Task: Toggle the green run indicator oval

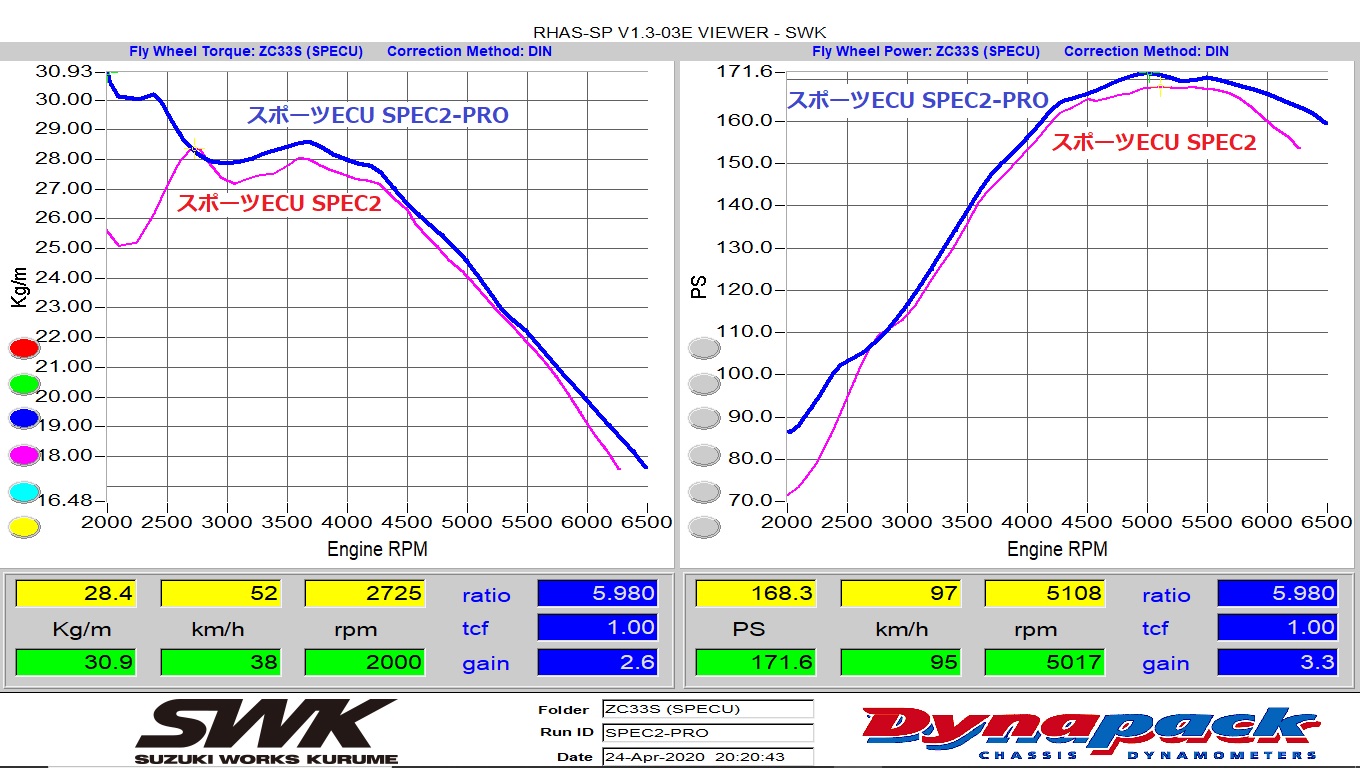Action: click(x=24, y=384)
